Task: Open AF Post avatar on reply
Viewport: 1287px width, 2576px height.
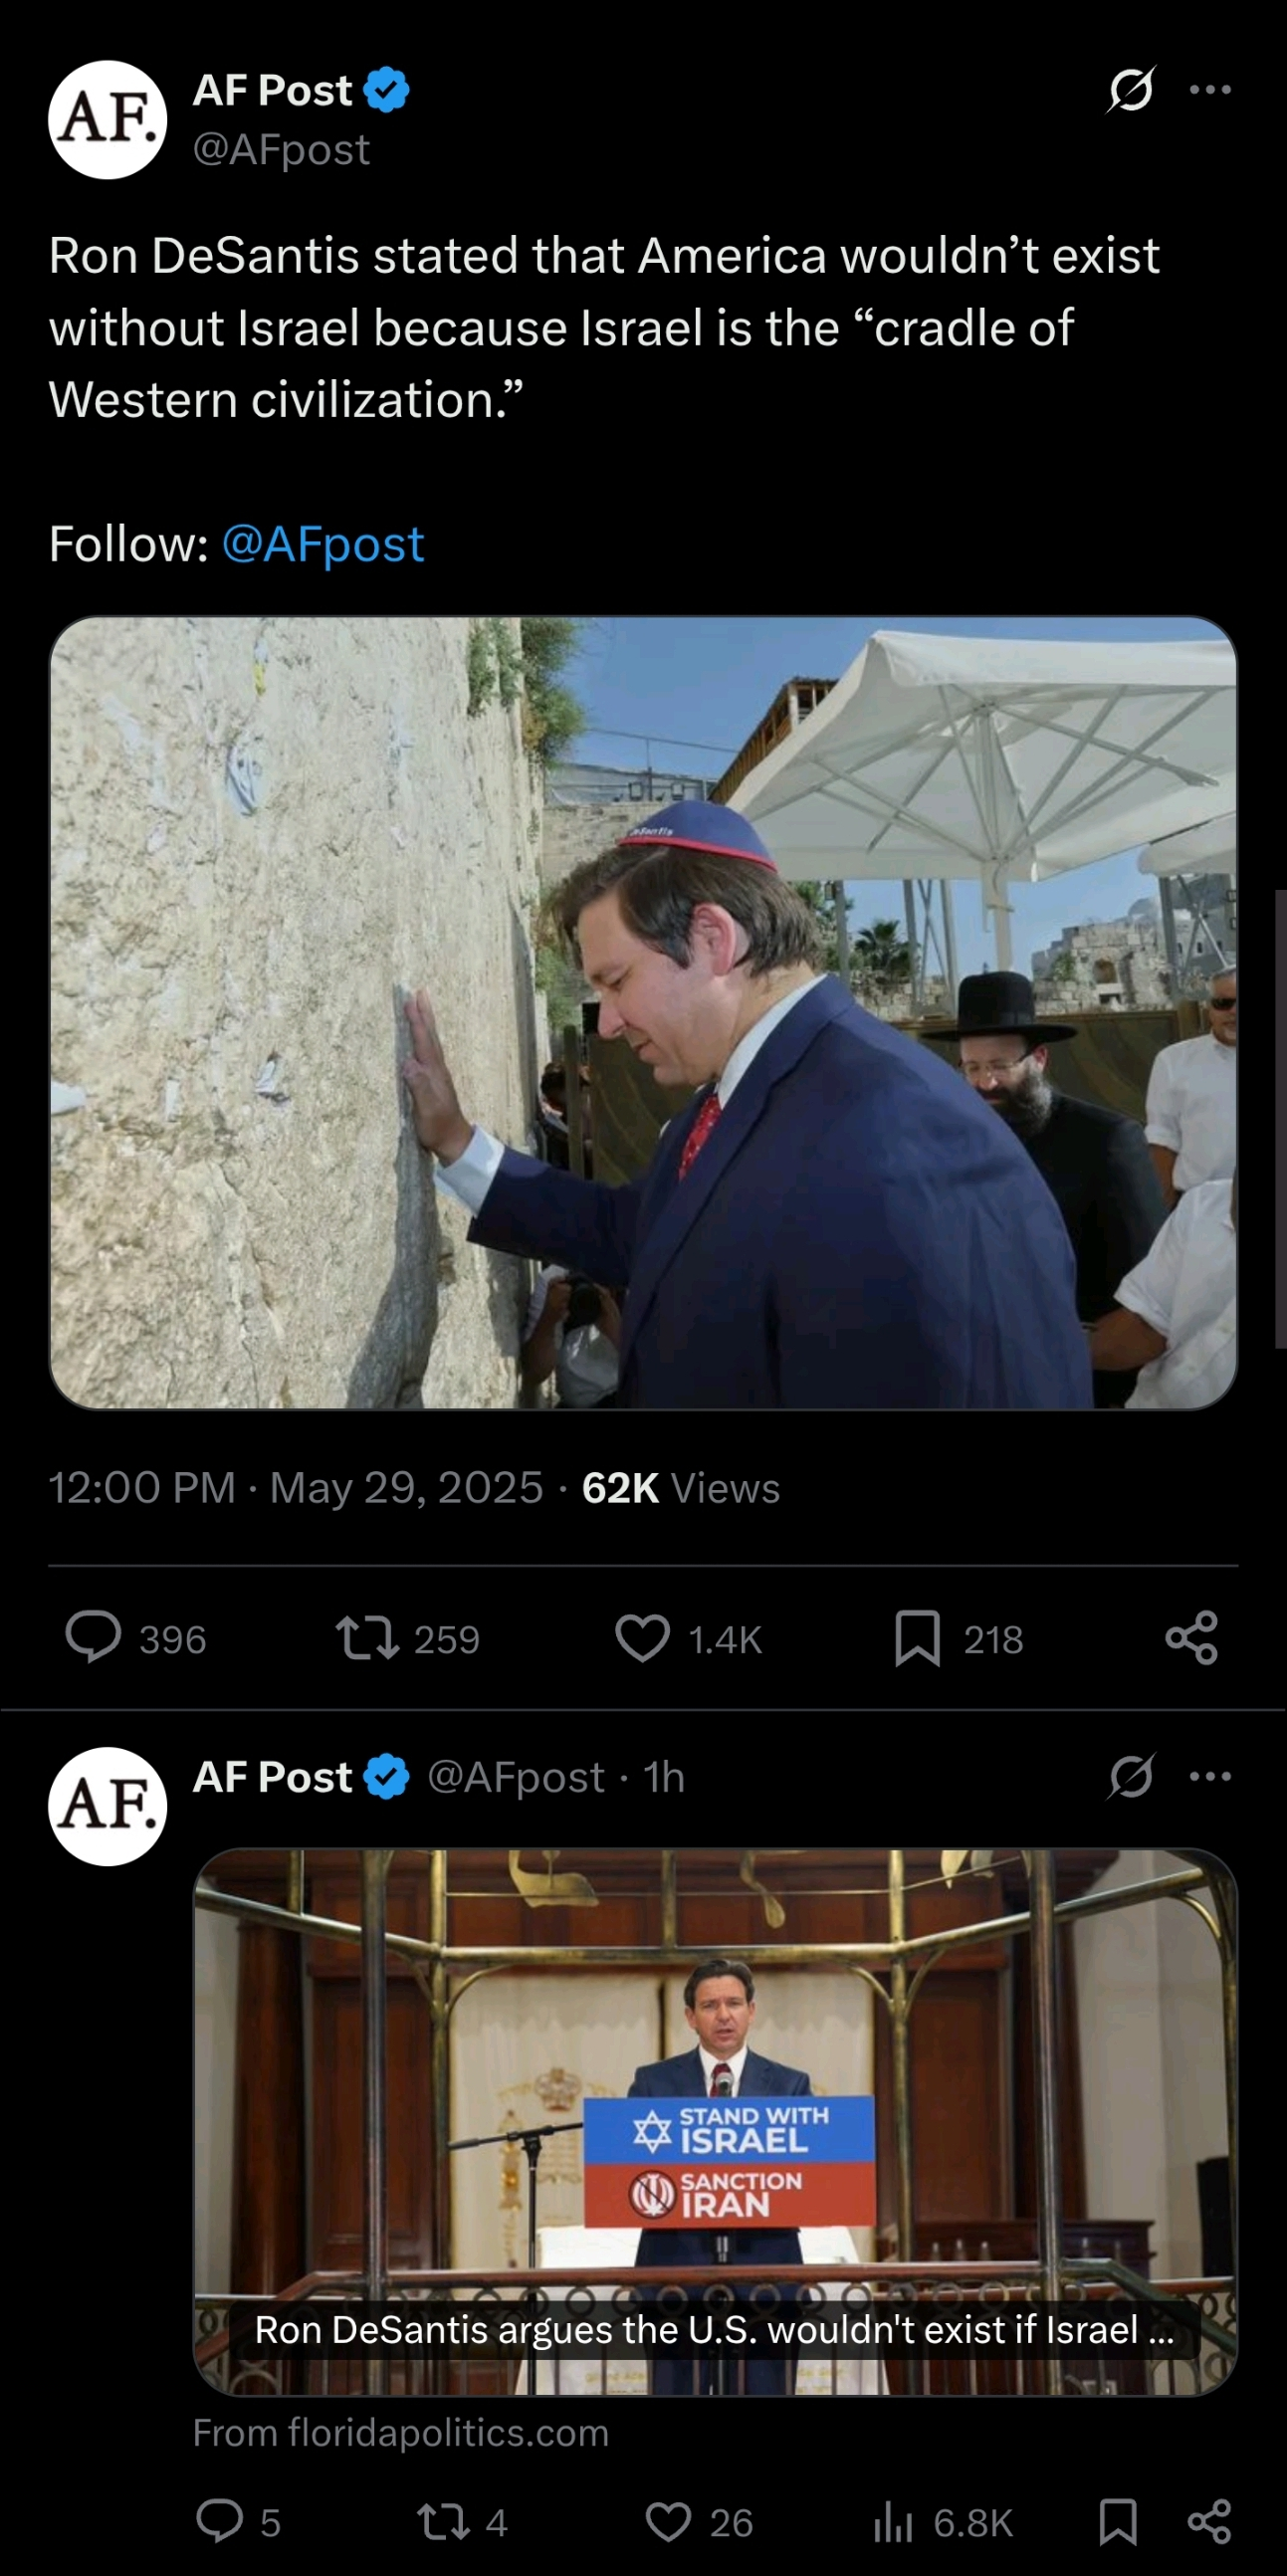Action: point(108,1806)
